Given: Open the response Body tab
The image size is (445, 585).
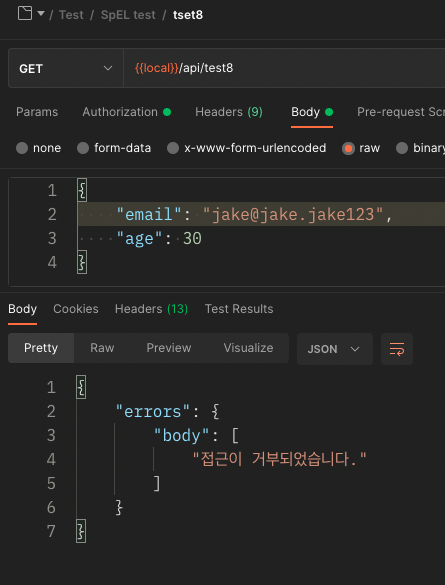Looking at the screenshot, I should 22,309.
